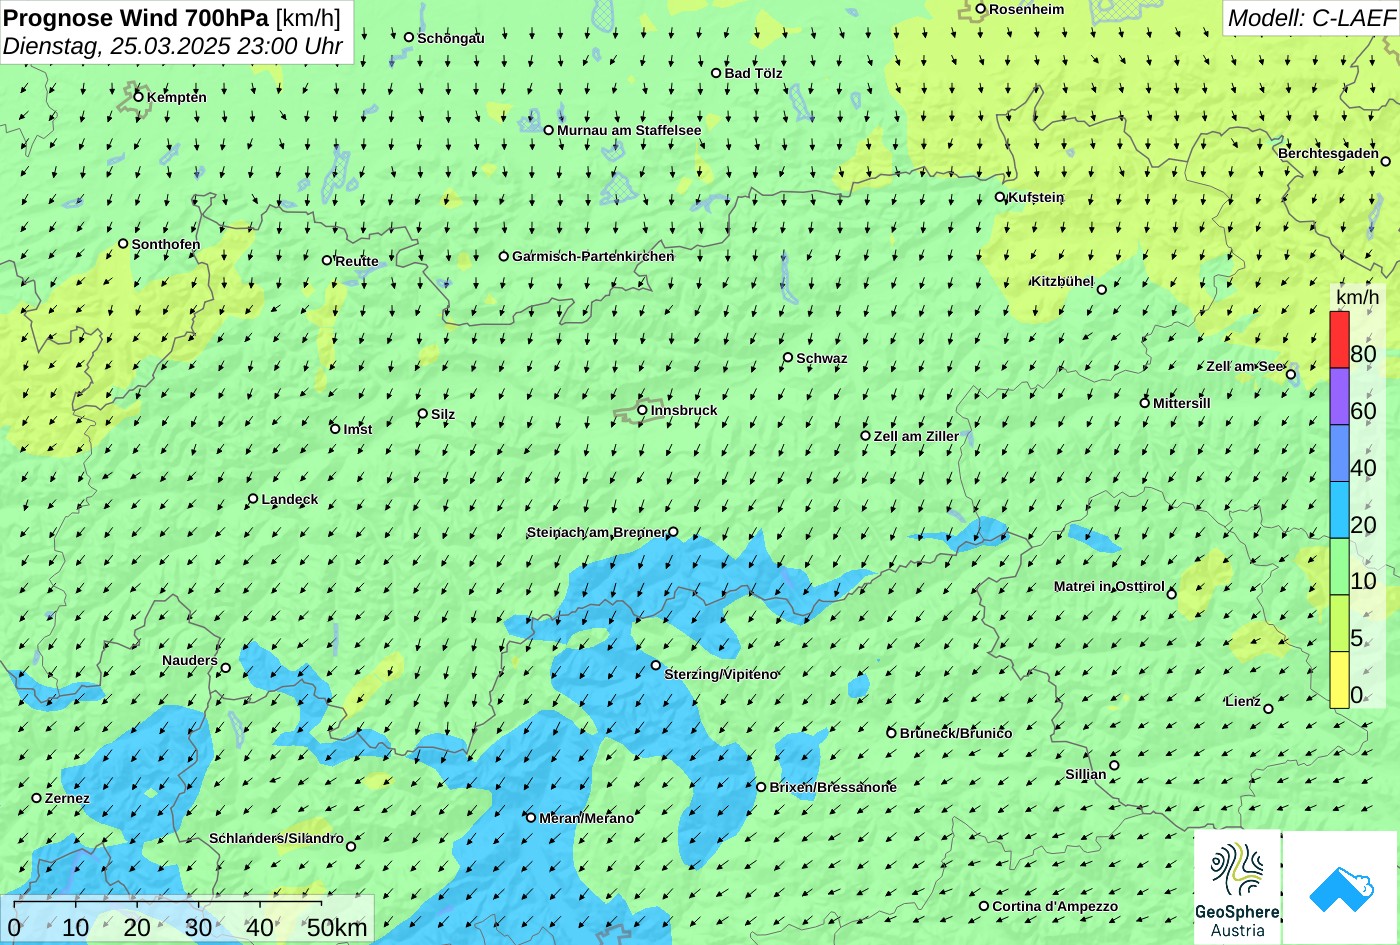The height and width of the screenshot is (945, 1400).
Task: Click the Kitzbühel marker circle
Action: point(1102,289)
